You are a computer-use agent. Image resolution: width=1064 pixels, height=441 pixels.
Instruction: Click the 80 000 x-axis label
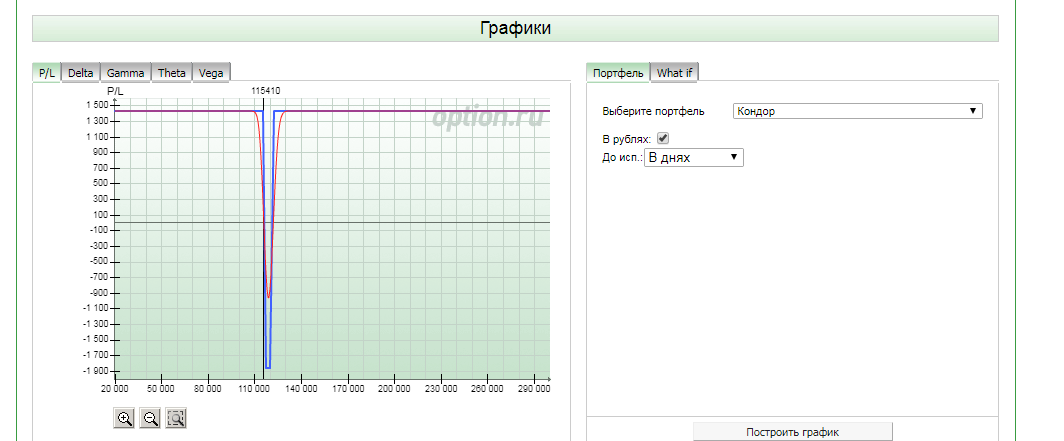pos(208,389)
